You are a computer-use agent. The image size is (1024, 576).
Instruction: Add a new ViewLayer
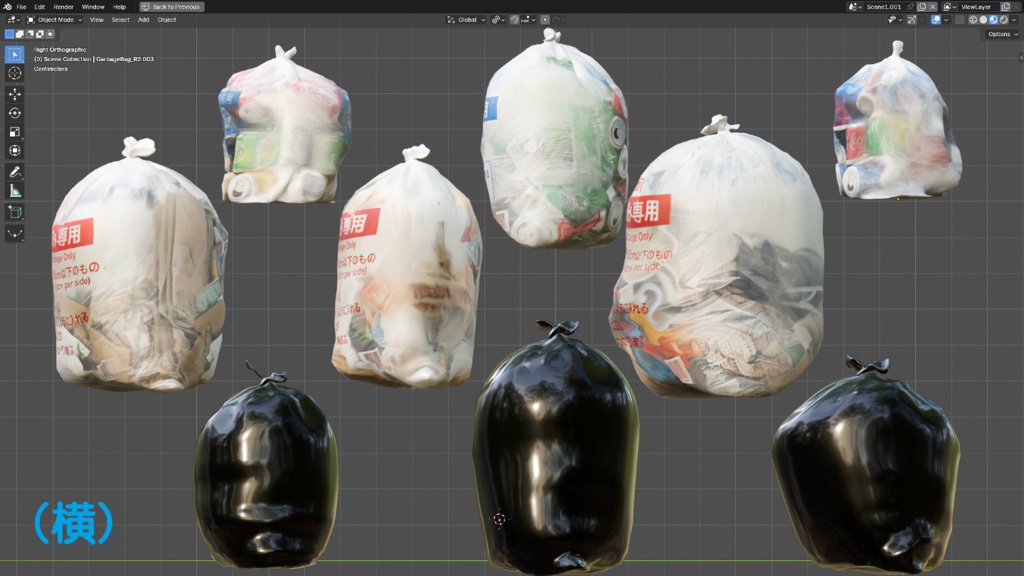(1006, 7)
